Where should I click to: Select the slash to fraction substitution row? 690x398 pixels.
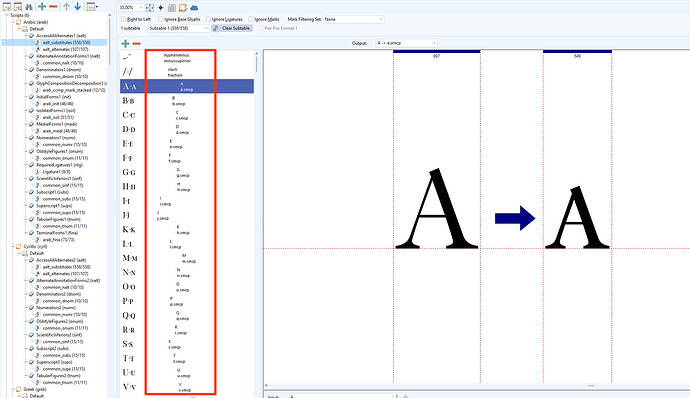pyautogui.click(x=187, y=72)
